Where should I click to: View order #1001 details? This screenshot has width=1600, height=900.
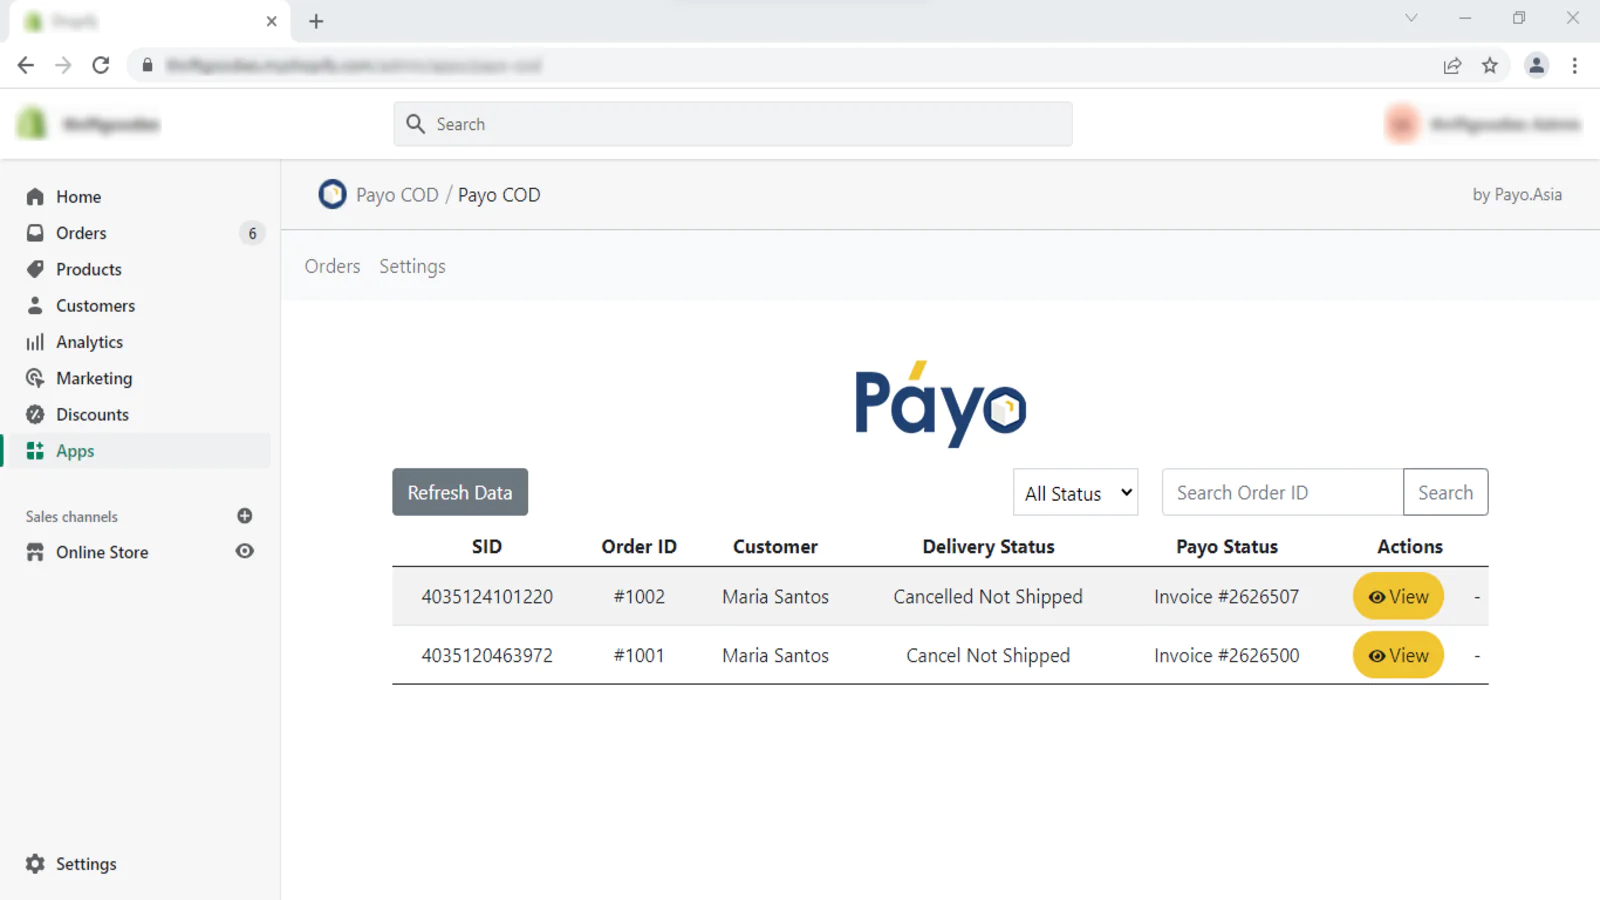1398,656
